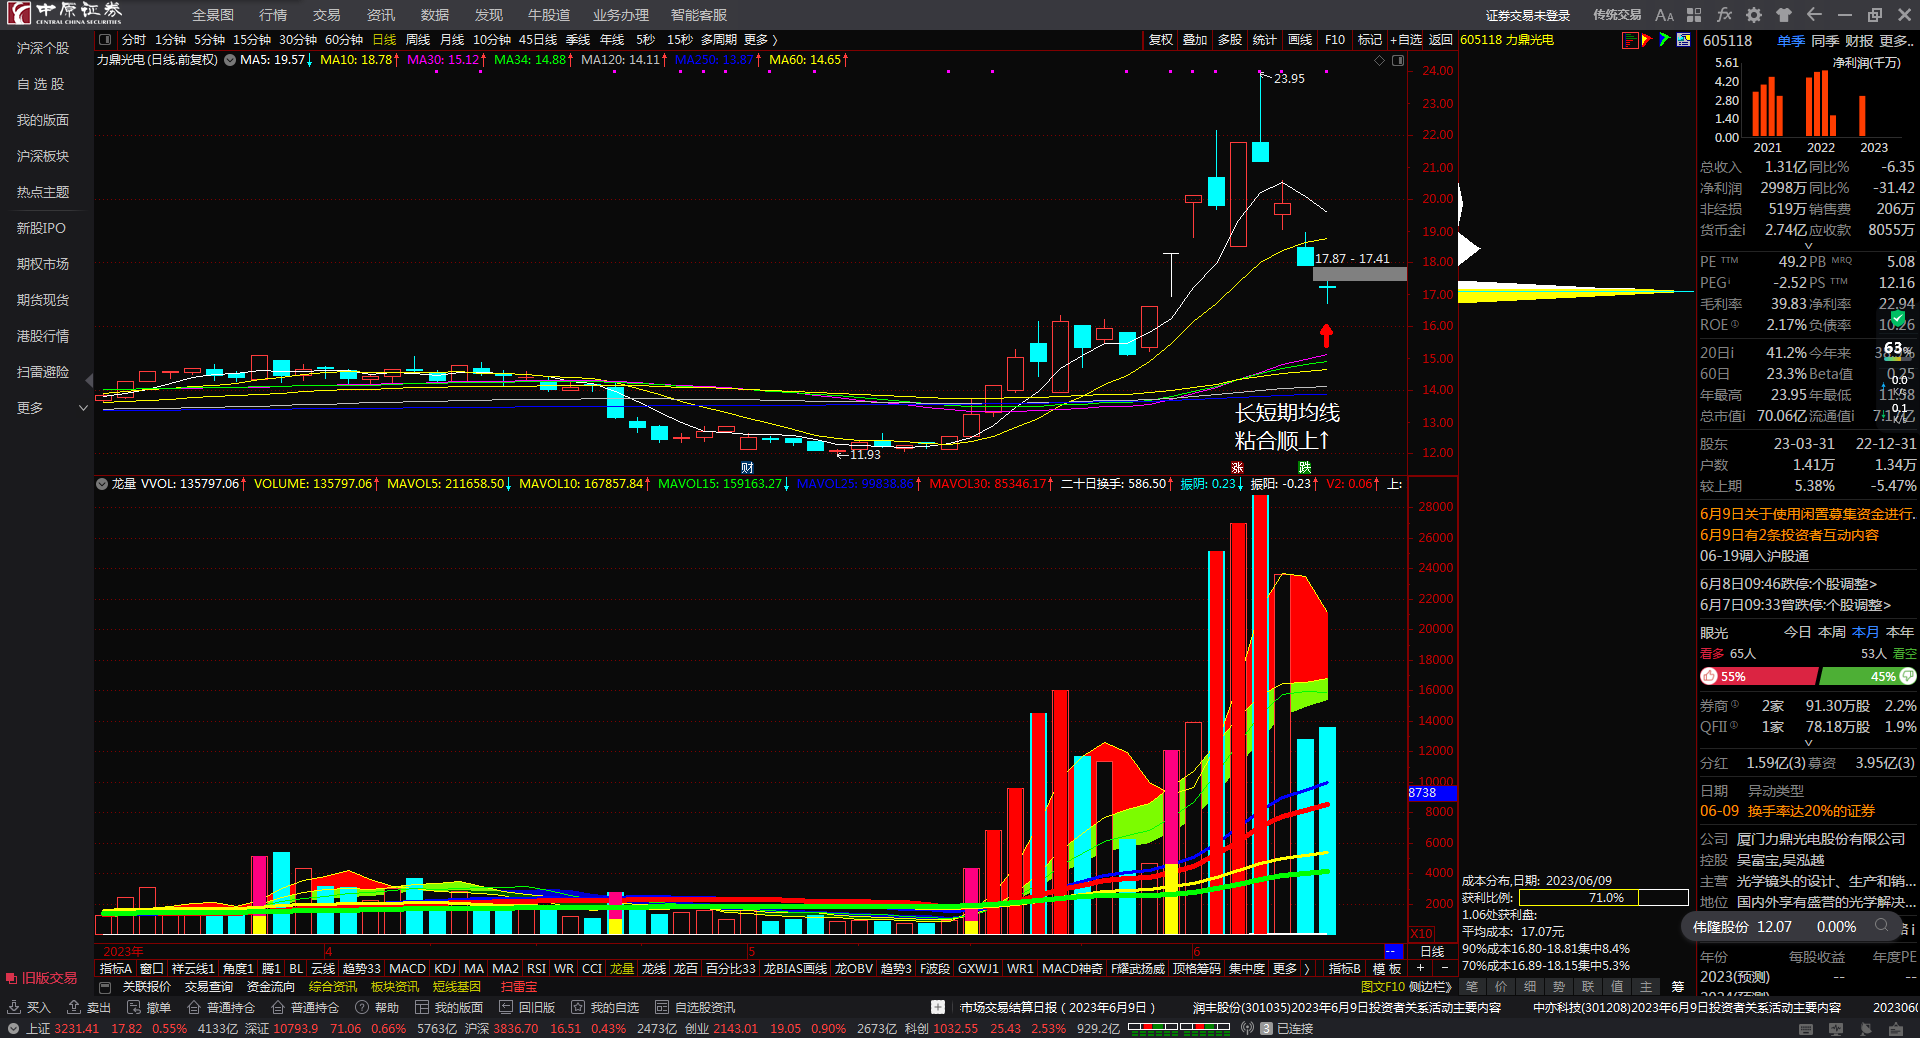Open the skin (shirt) theme icon
1920x1038 pixels.
(1784, 15)
